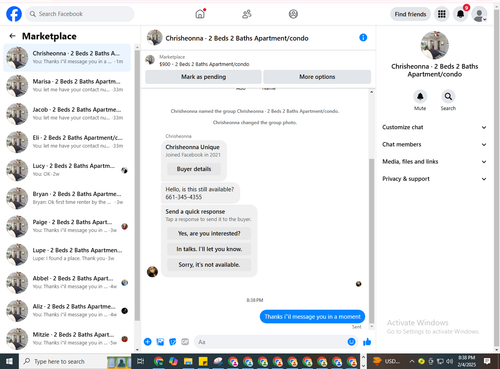Go back using the Marketplace arrow

click(12, 36)
